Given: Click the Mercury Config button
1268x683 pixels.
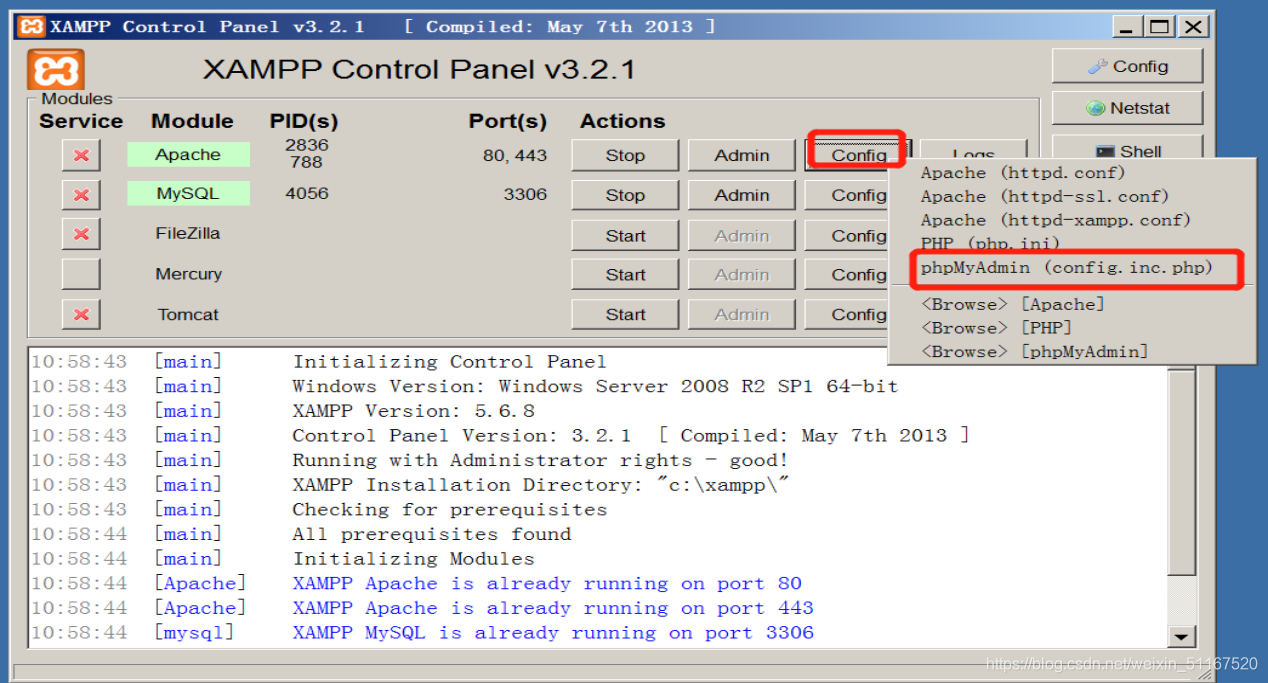Looking at the screenshot, I should click(846, 274).
